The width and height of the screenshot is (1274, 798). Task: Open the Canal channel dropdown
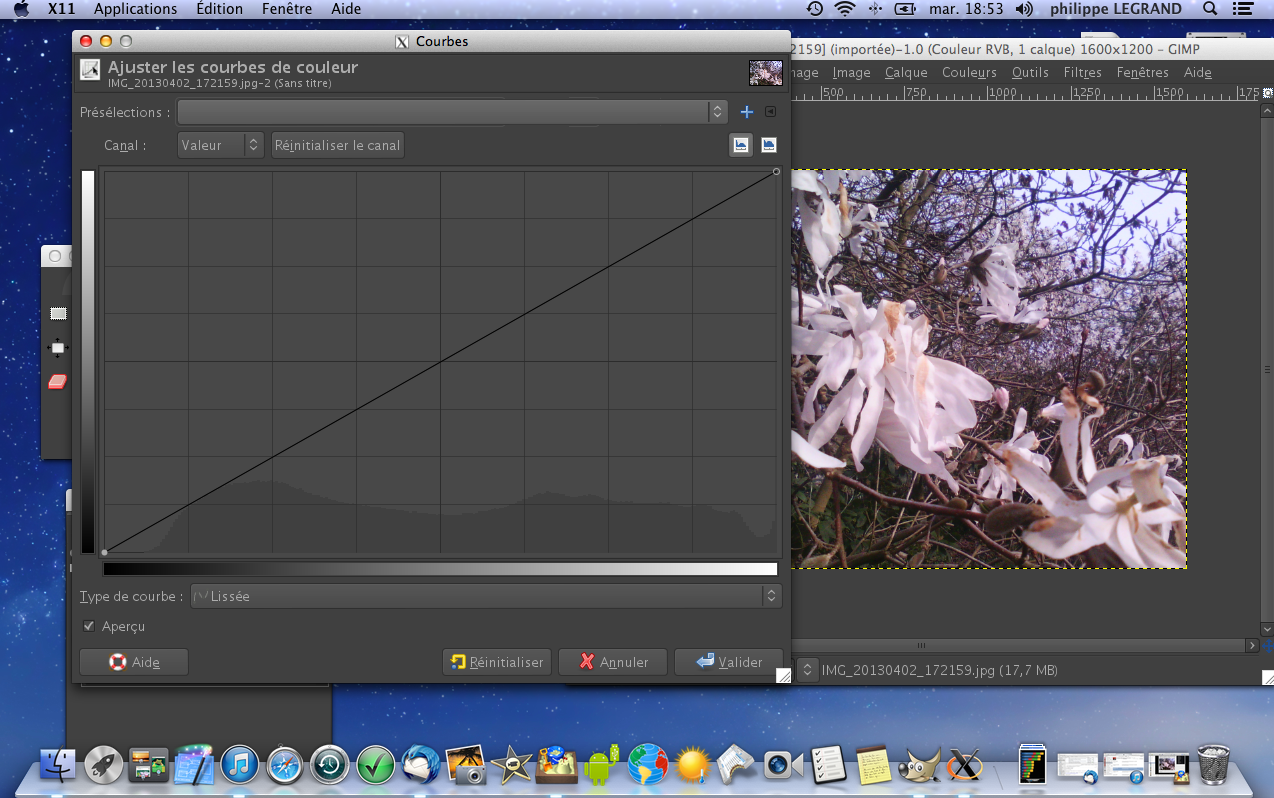click(220, 145)
